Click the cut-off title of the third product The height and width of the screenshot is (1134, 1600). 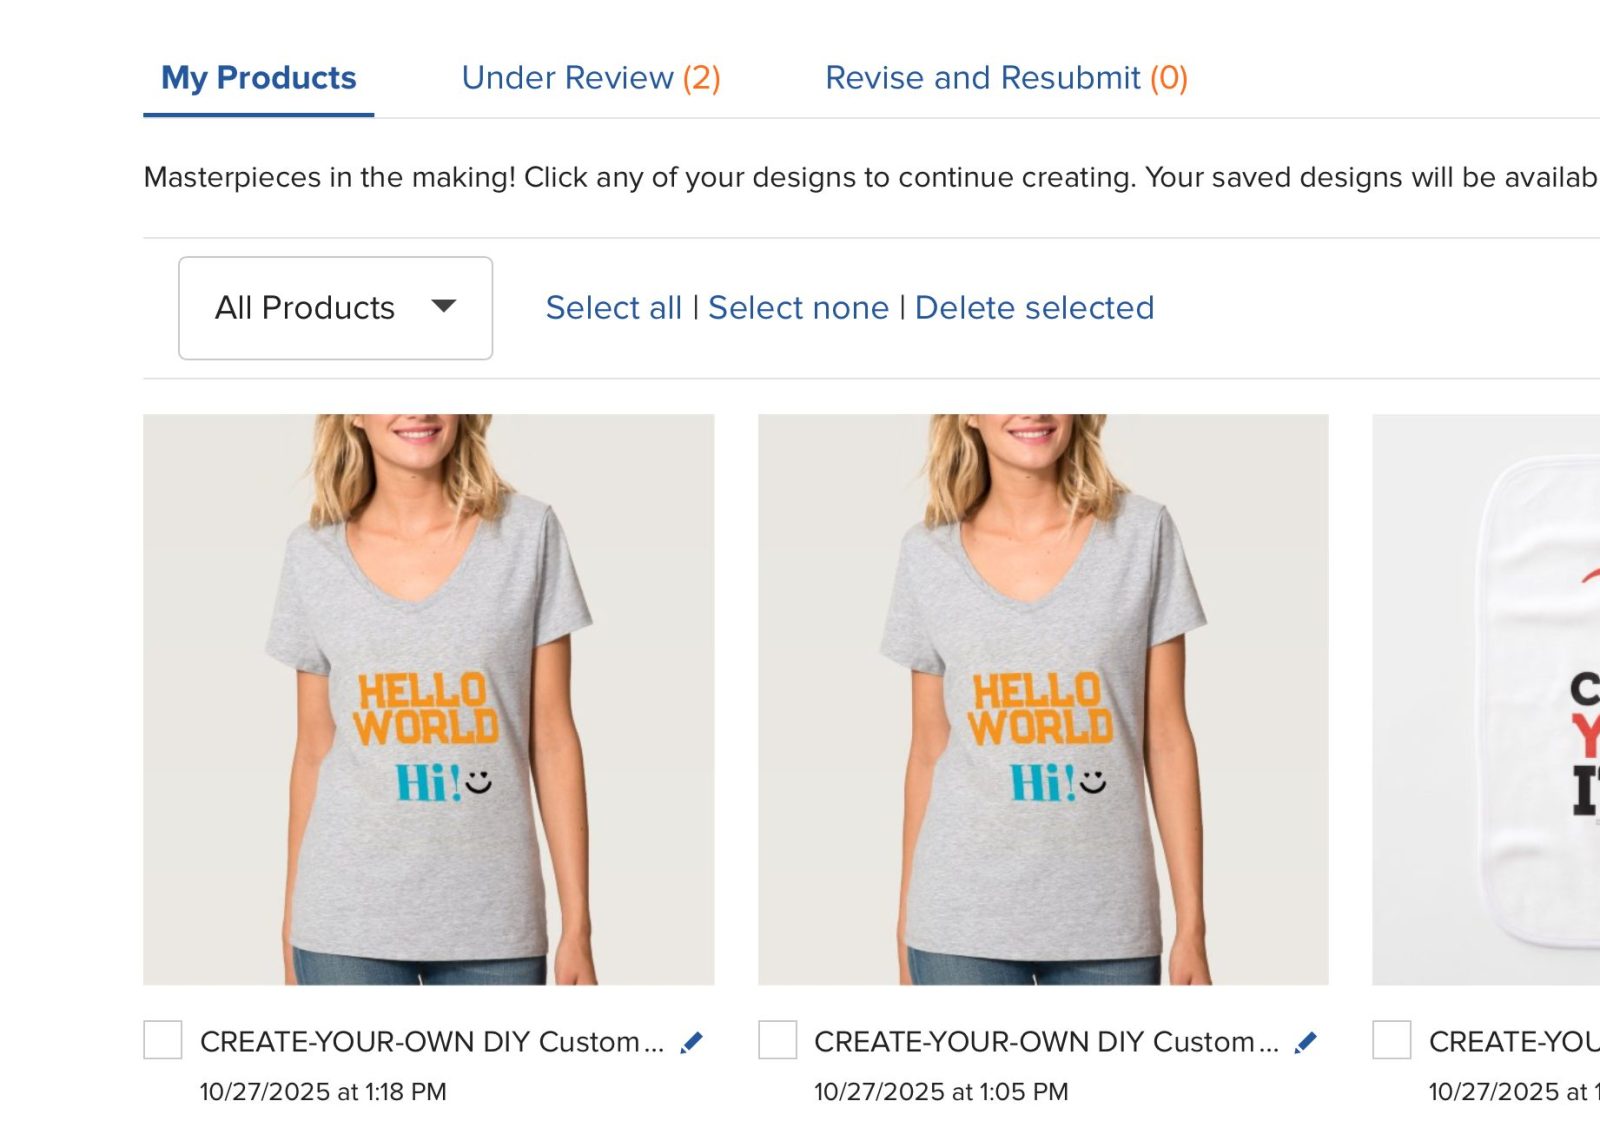point(1513,1042)
